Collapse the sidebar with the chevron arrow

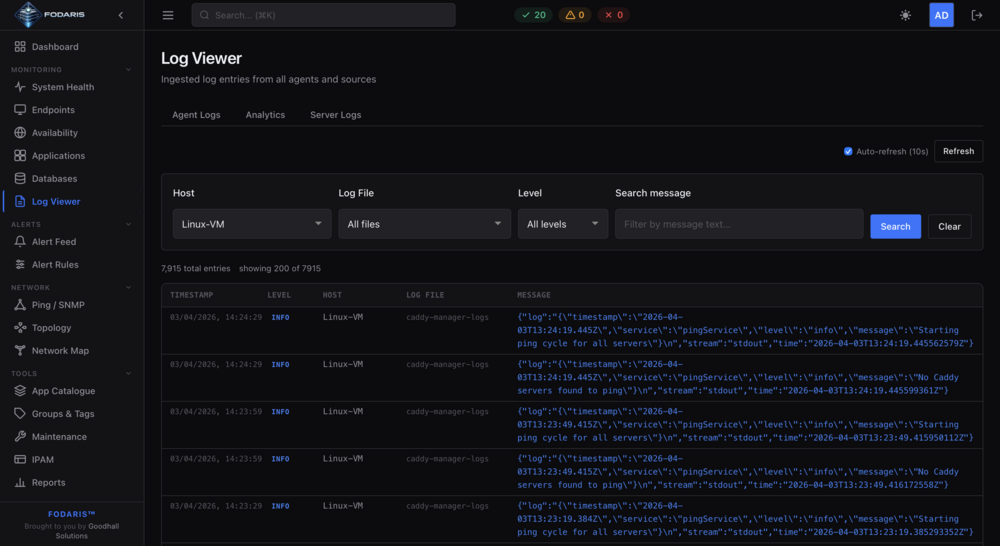(121, 15)
